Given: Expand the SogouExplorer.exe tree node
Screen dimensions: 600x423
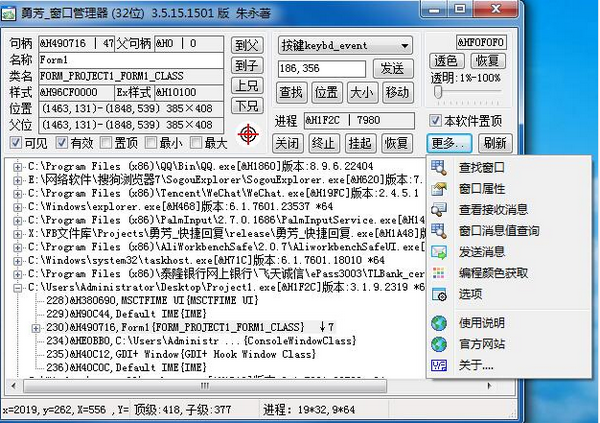Looking at the screenshot, I should (x=17, y=180).
